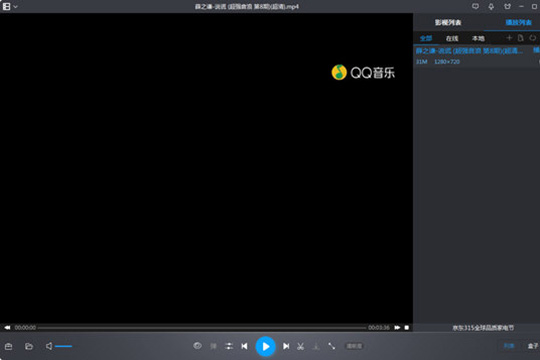Image resolution: width=540 pixels, height=360 pixels.
Task: Add file with the plus icon
Action: 509,38
